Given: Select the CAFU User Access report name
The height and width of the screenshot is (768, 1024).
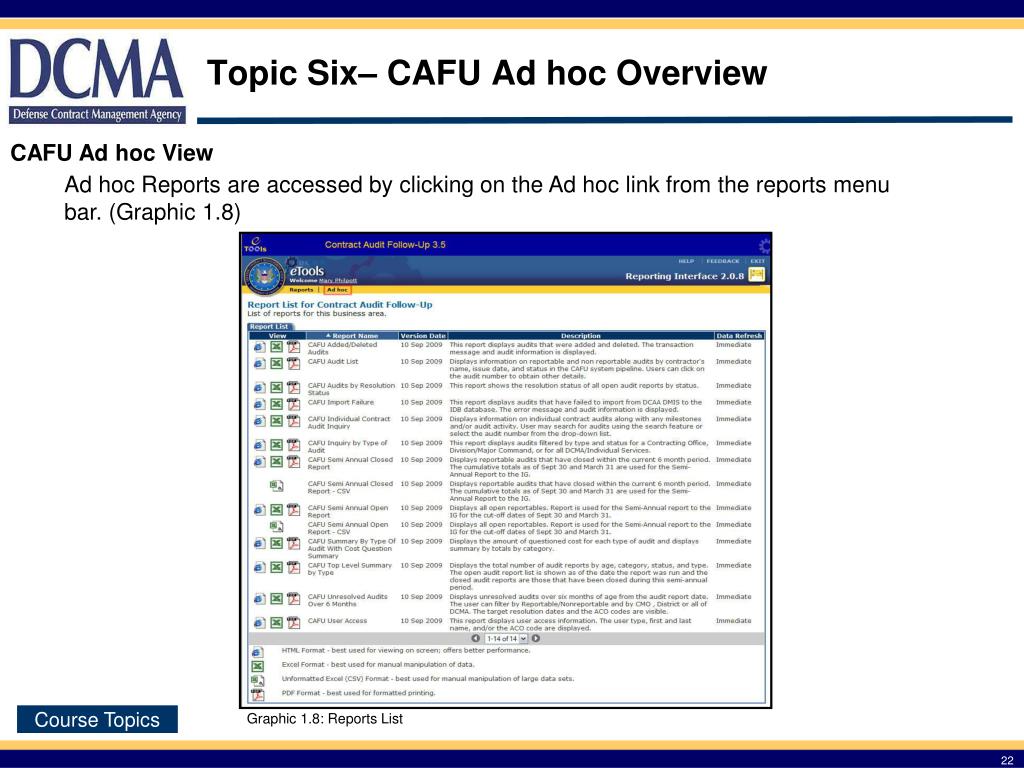Looking at the screenshot, I should [337, 620].
